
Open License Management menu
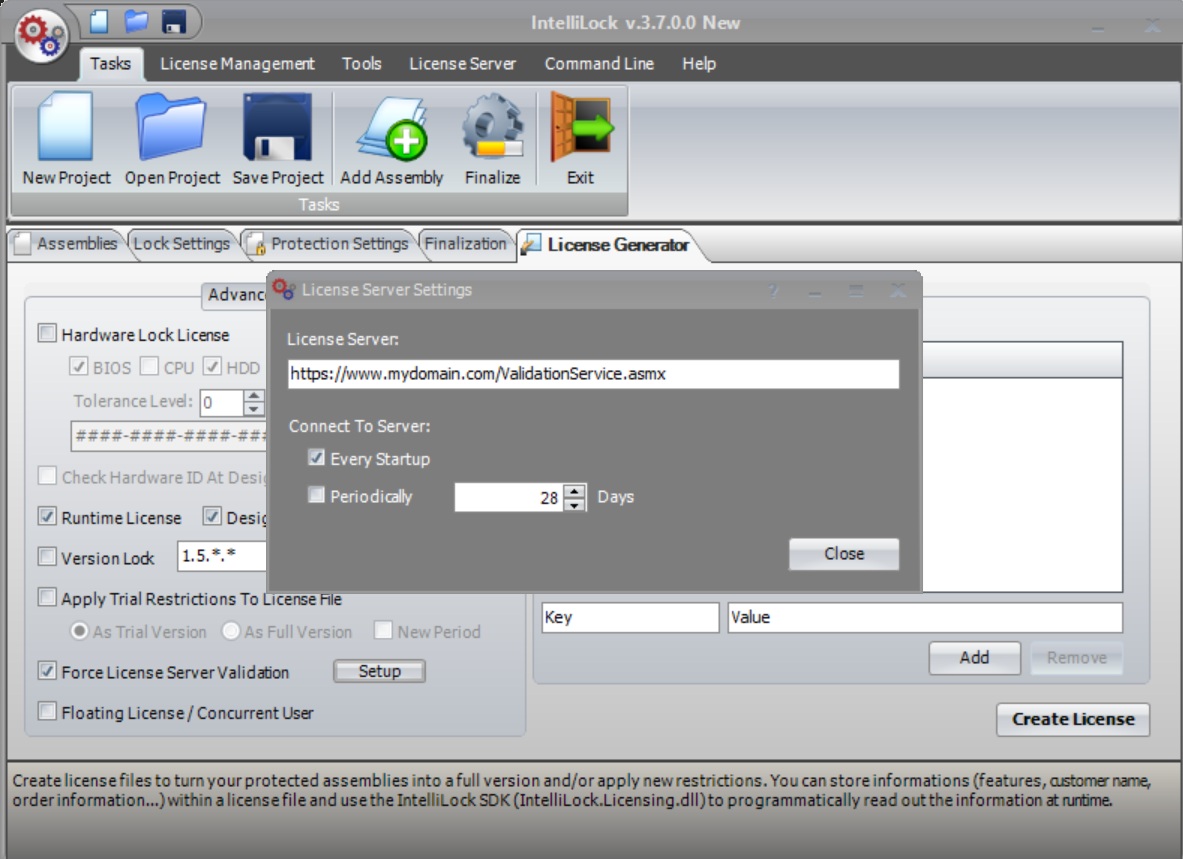pyautogui.click(x=237, y=63)
